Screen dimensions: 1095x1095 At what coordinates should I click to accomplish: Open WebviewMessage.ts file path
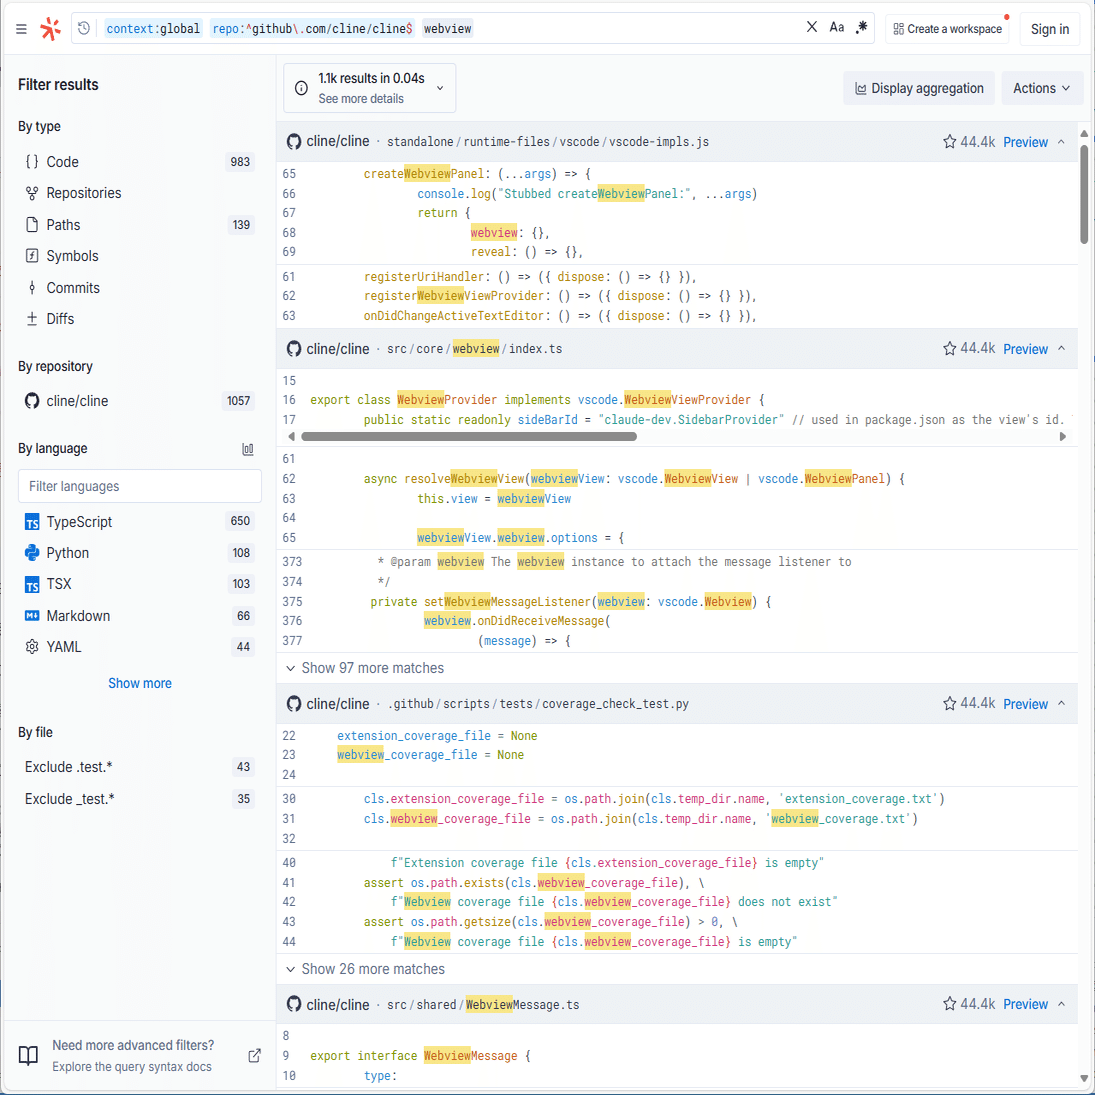click(483, 1004)
